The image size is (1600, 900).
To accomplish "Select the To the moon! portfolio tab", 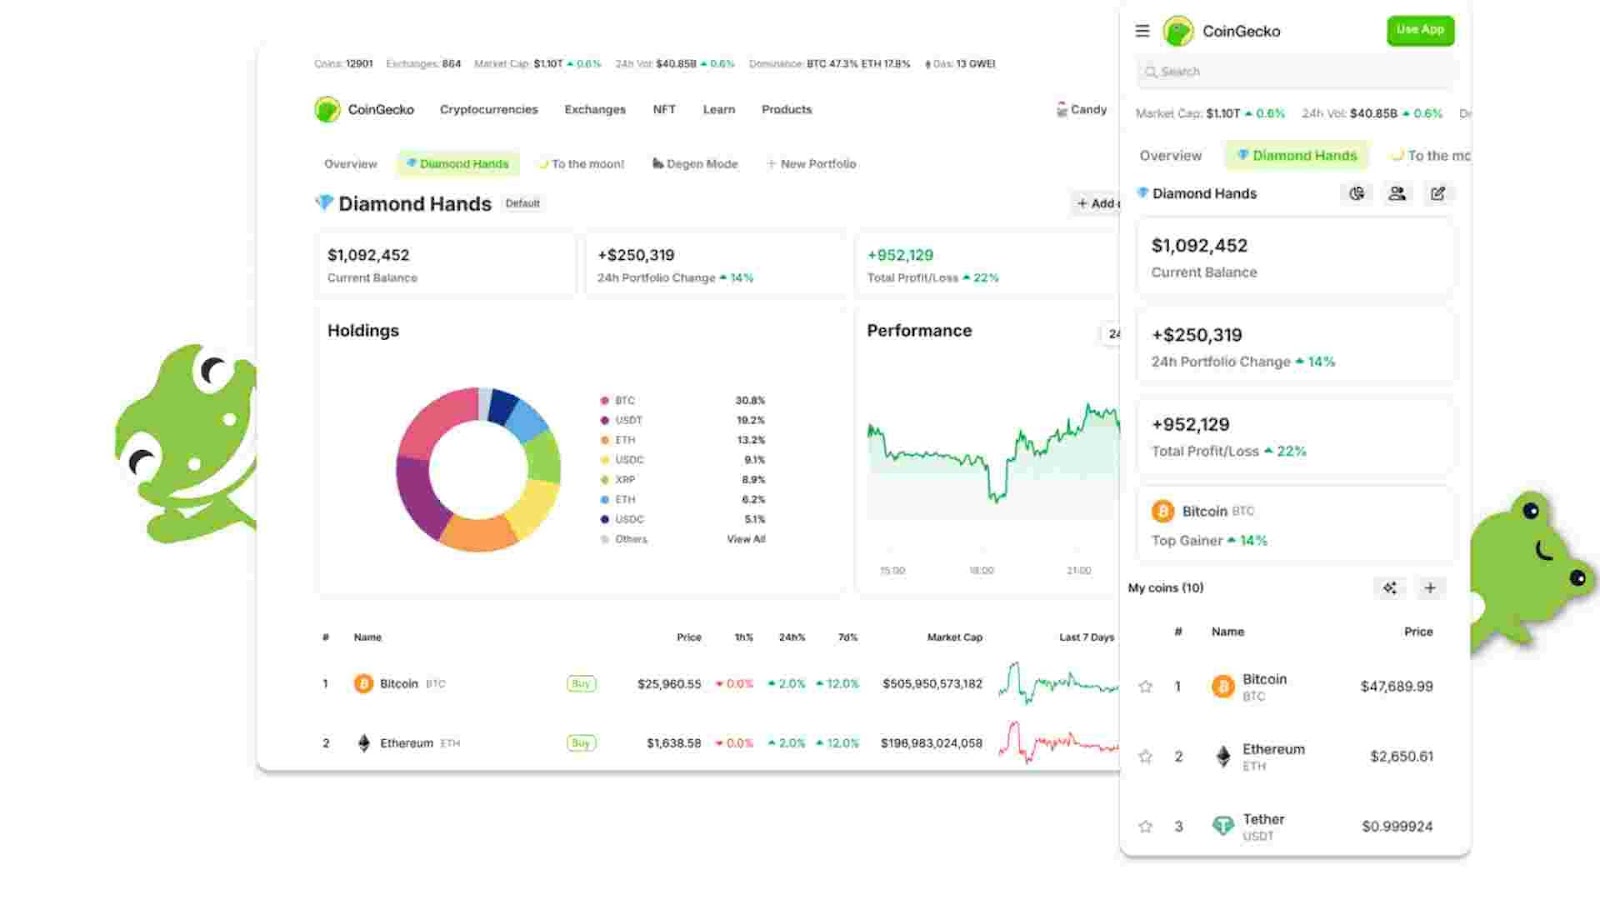I will pyautogui.click(x=581, y=164).
